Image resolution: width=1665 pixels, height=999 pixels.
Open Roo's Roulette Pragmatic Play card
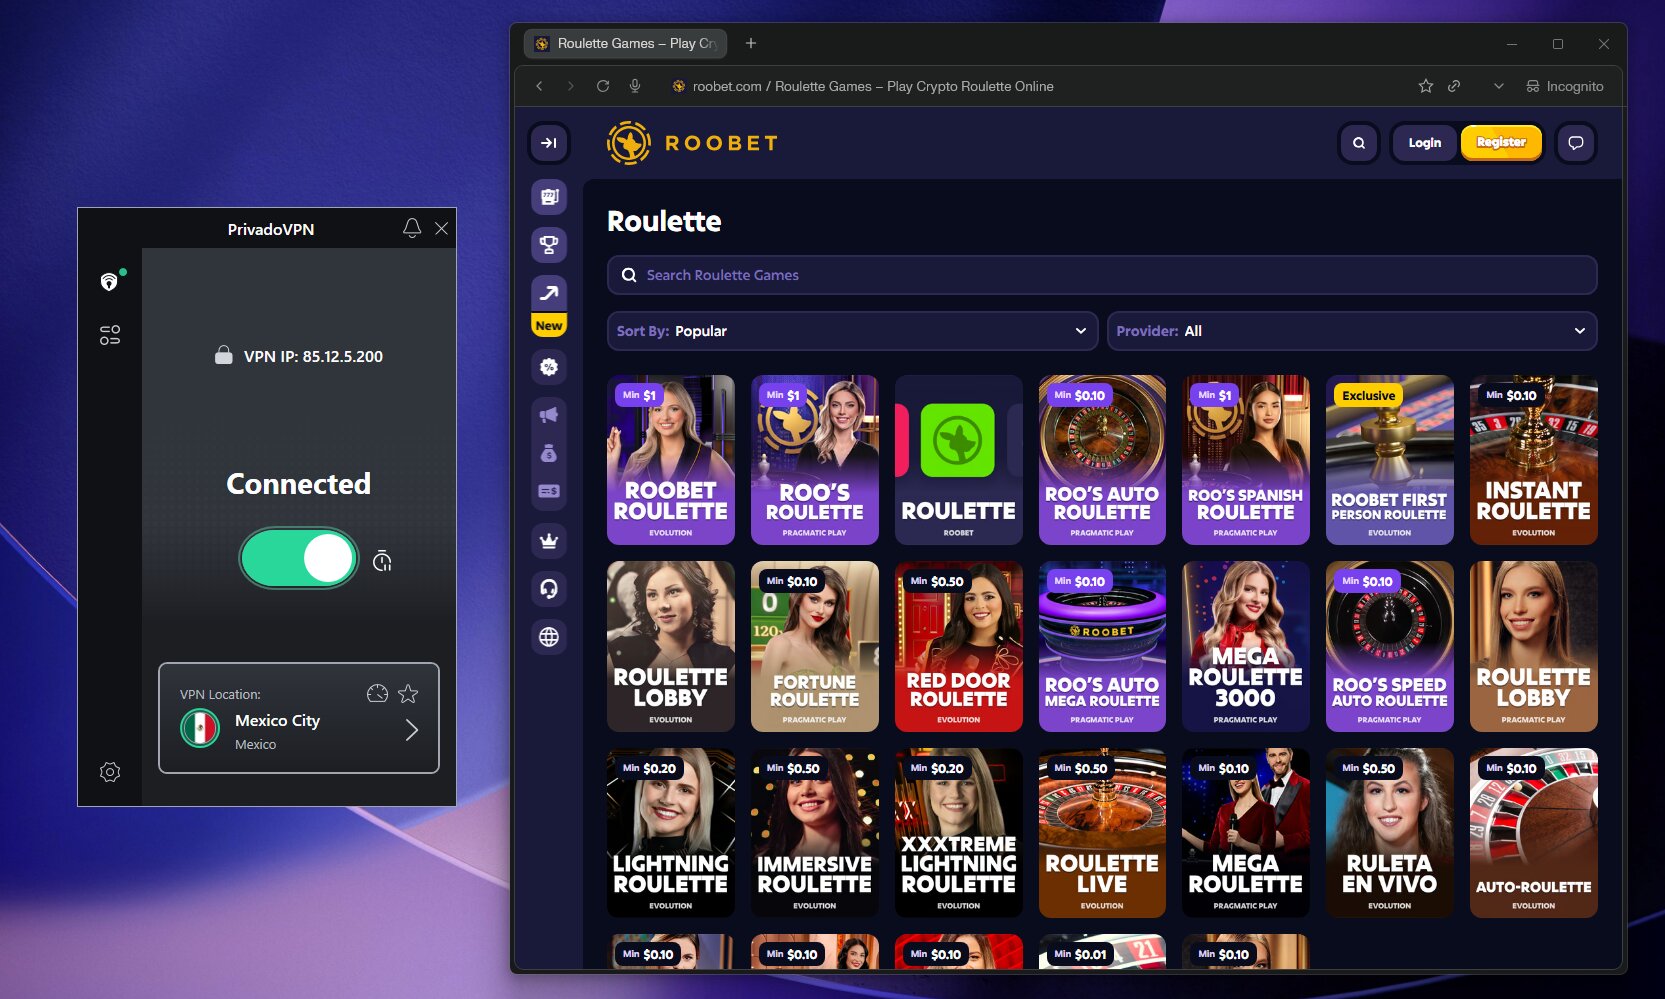coord(815,460)
